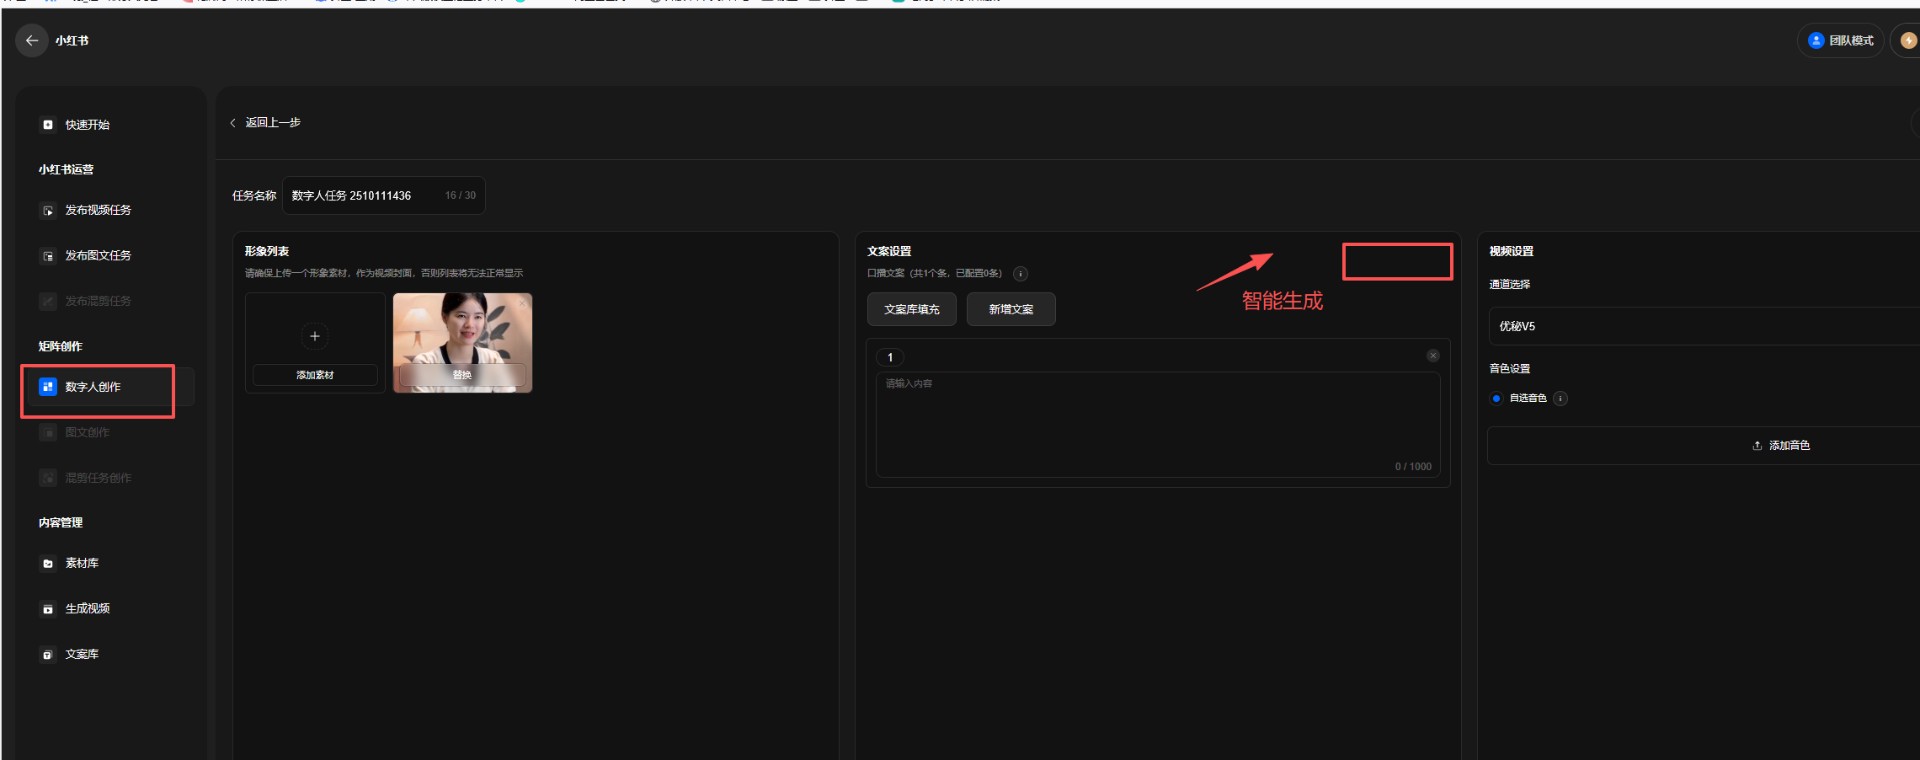This screenshot has width=1920, height=760.
Task: Click the plus icon to add material
Action: pyautogui.click(x=315, y=336)
